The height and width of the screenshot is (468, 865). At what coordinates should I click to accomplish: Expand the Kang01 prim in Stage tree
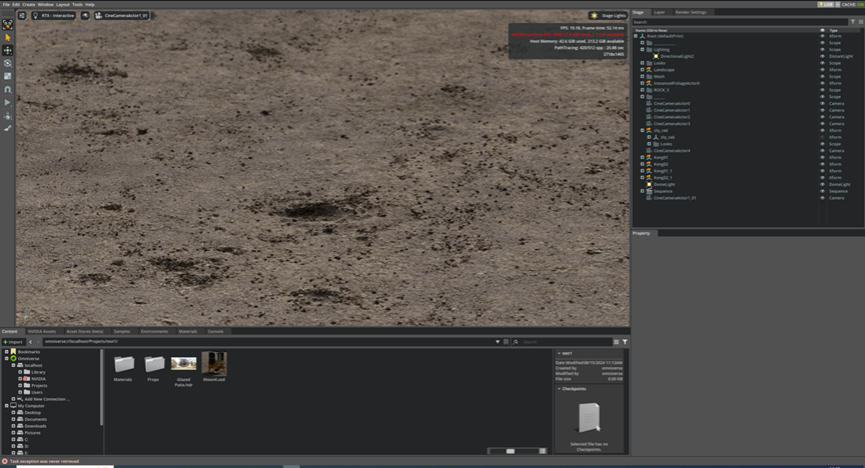642,157
